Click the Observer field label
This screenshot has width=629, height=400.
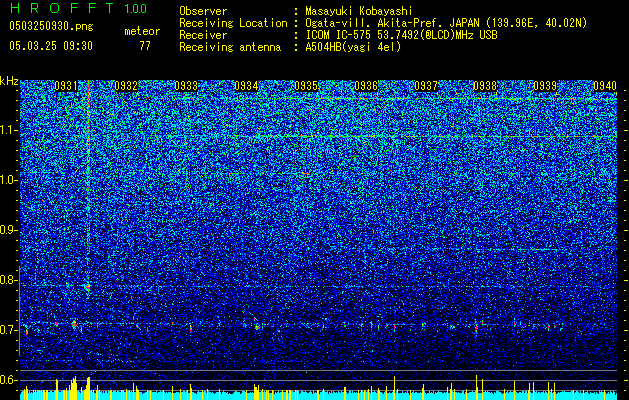(203, 11)
